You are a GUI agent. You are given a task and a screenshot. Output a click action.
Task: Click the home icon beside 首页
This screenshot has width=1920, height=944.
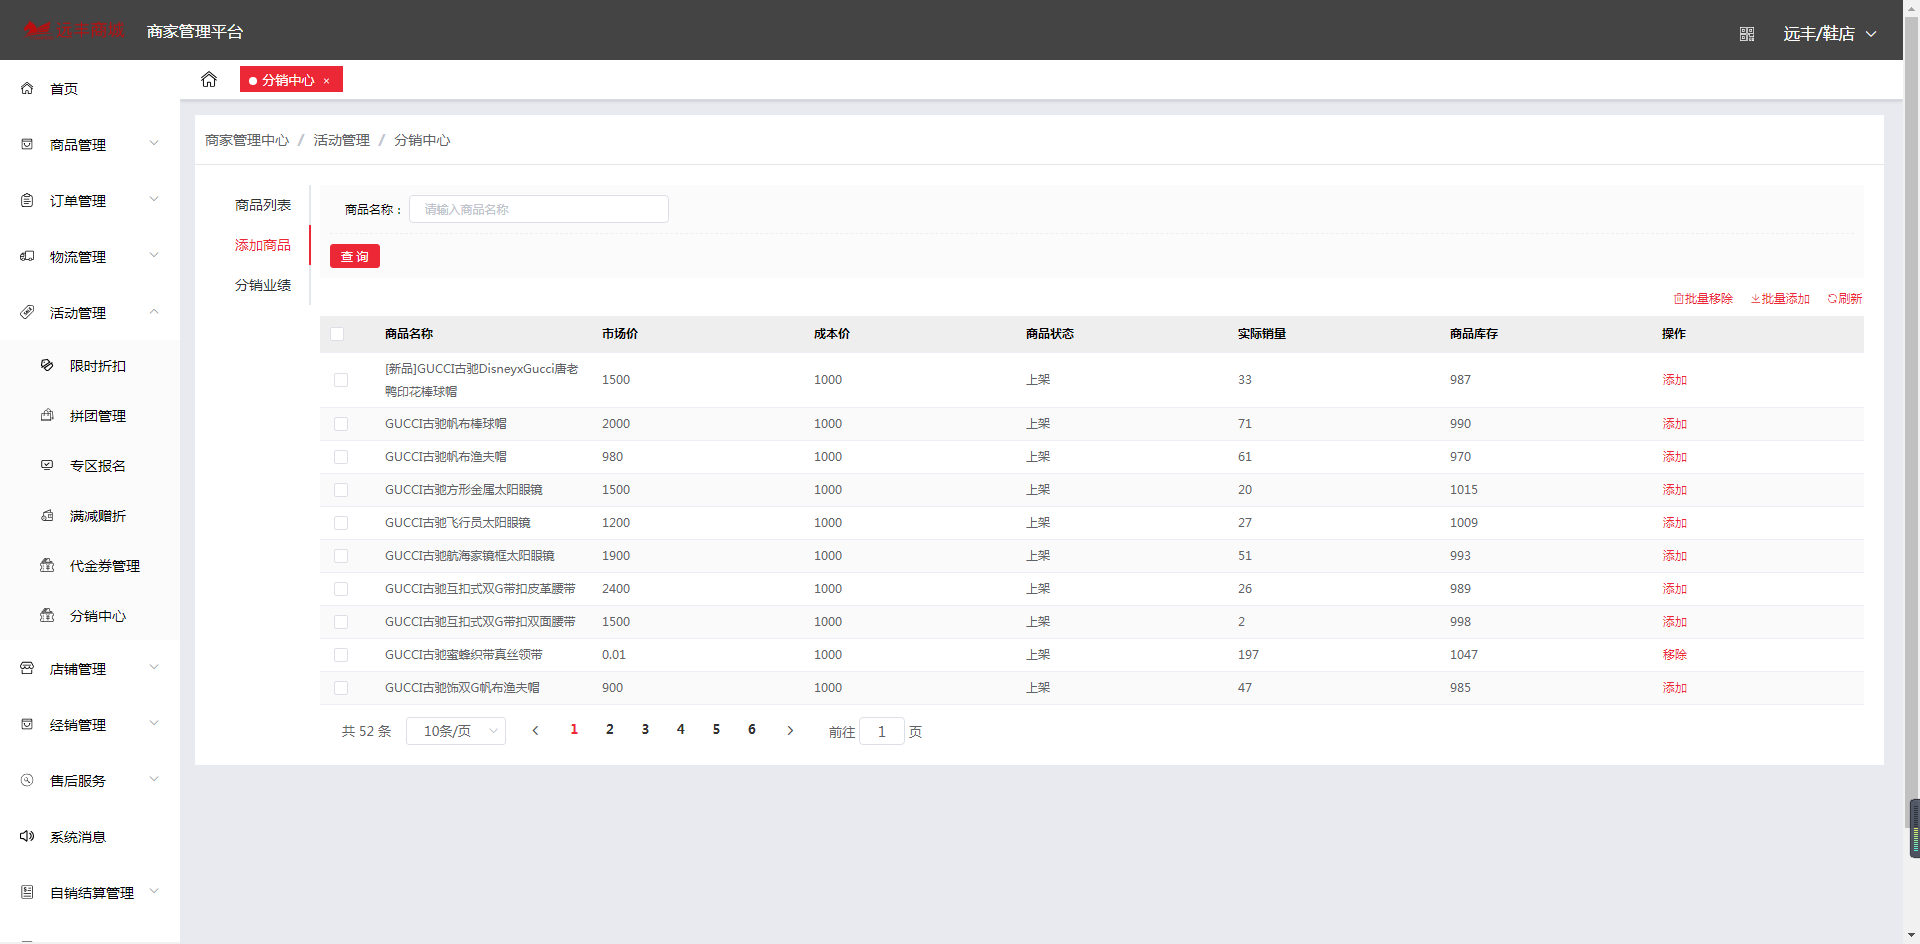point(27,88)
